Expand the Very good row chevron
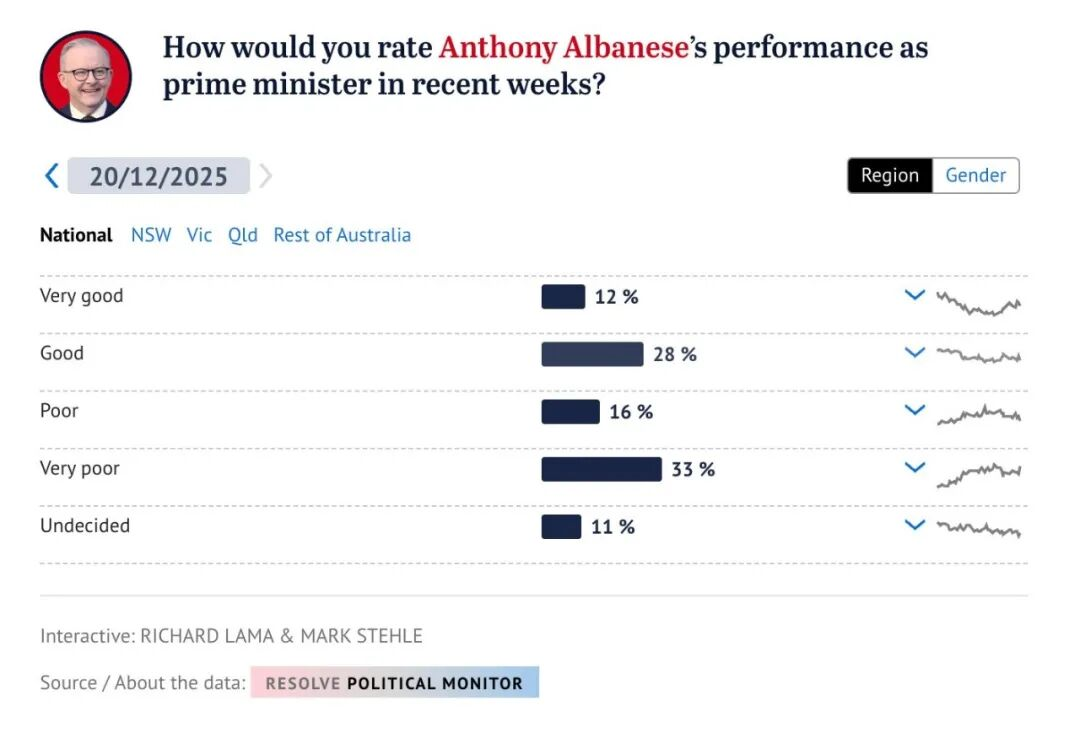 [x=914, y=295]
